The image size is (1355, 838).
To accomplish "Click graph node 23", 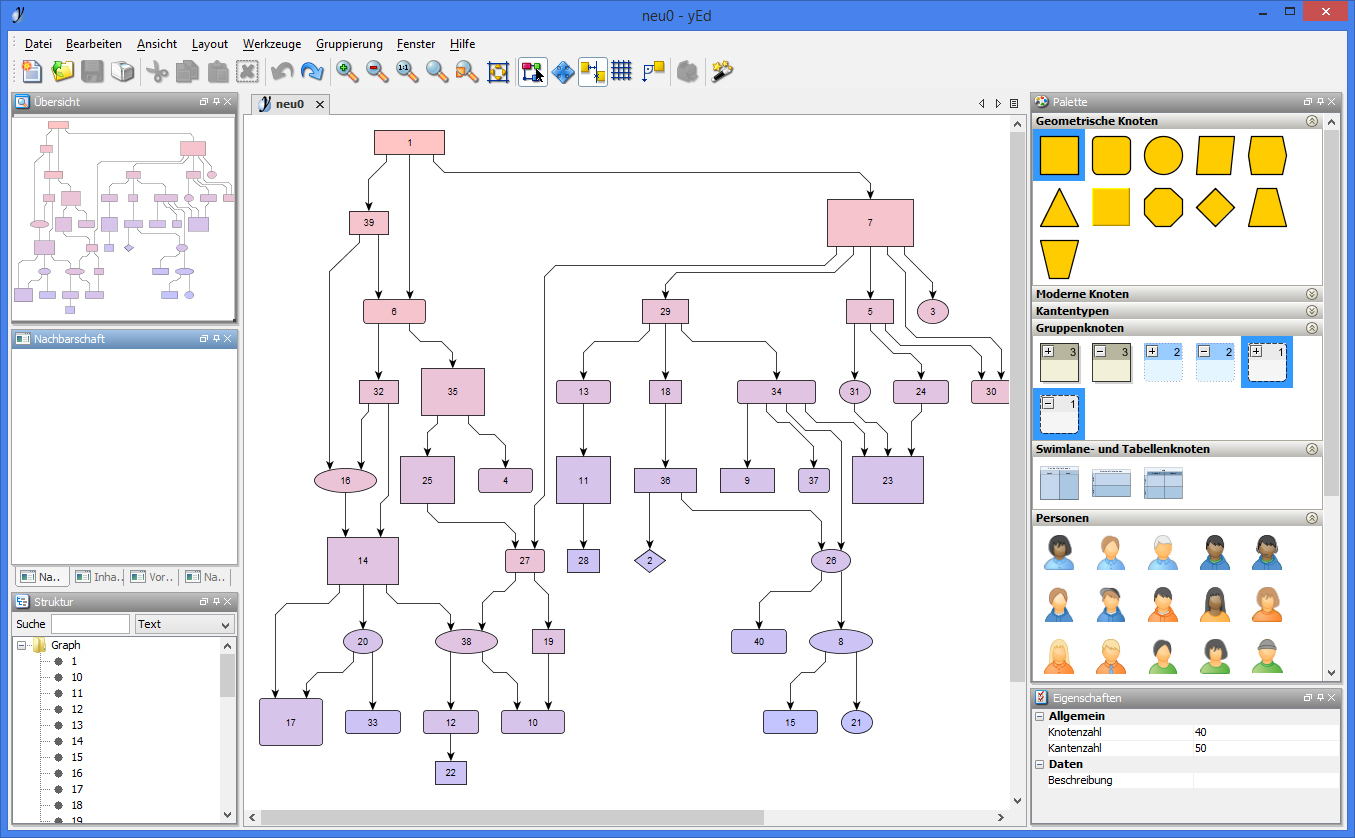I will coord(887,480).
